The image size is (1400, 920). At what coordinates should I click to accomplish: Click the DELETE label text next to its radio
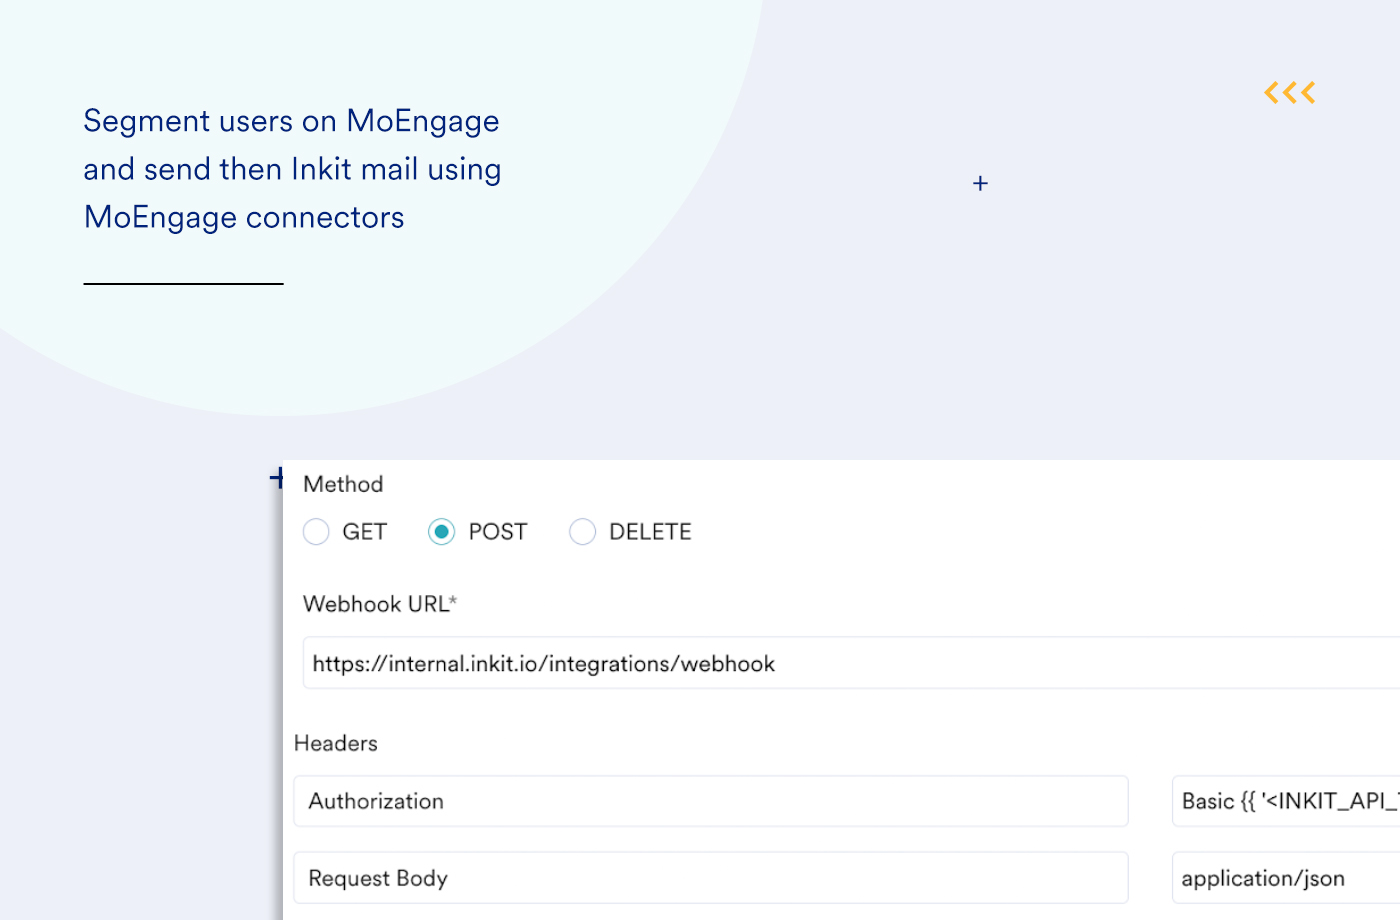click(x=650, y=532)
